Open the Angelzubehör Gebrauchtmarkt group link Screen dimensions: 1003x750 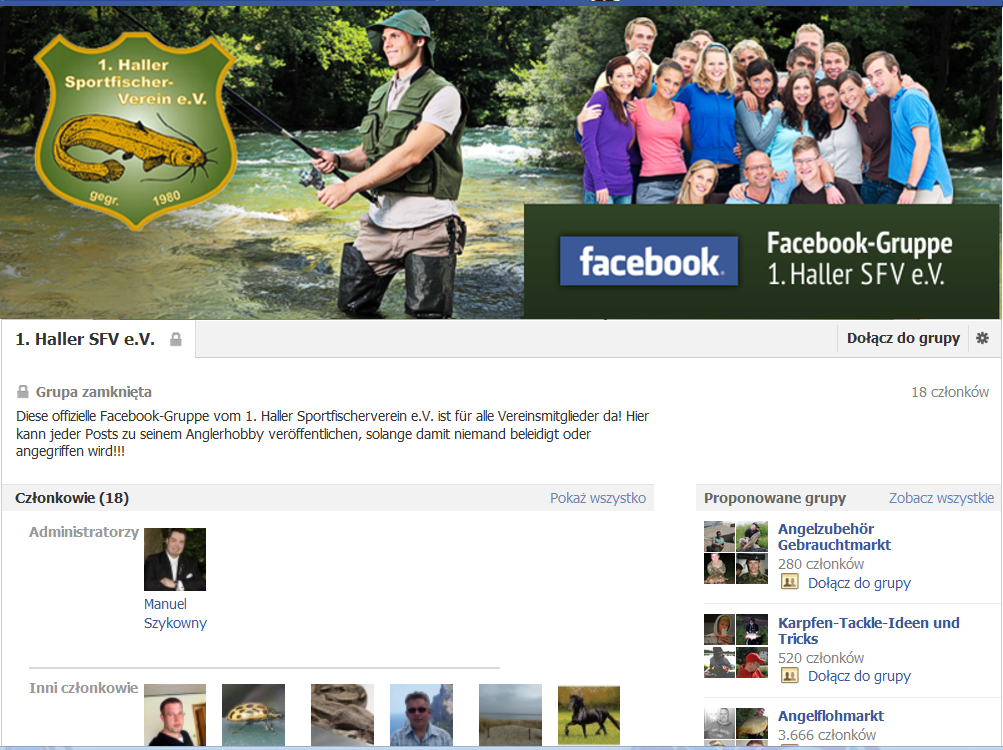click(x=834, y=537)
